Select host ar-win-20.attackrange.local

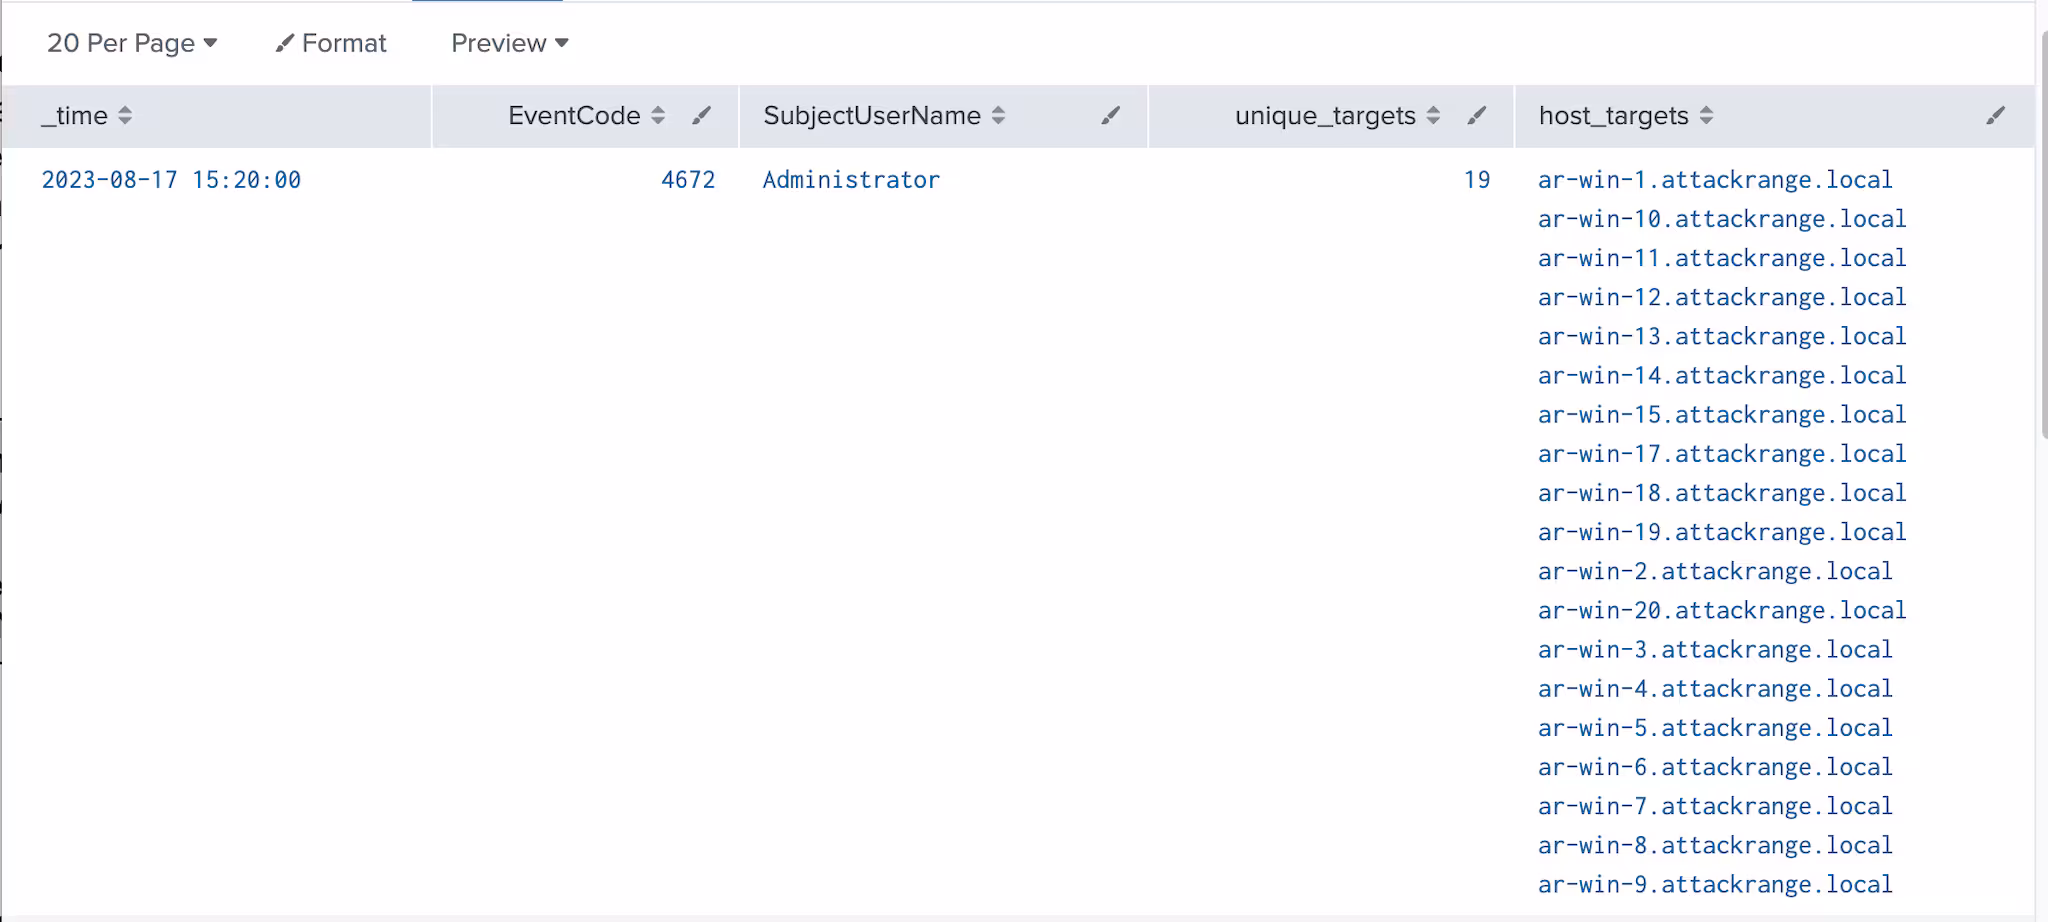[x=1722, y=611]
